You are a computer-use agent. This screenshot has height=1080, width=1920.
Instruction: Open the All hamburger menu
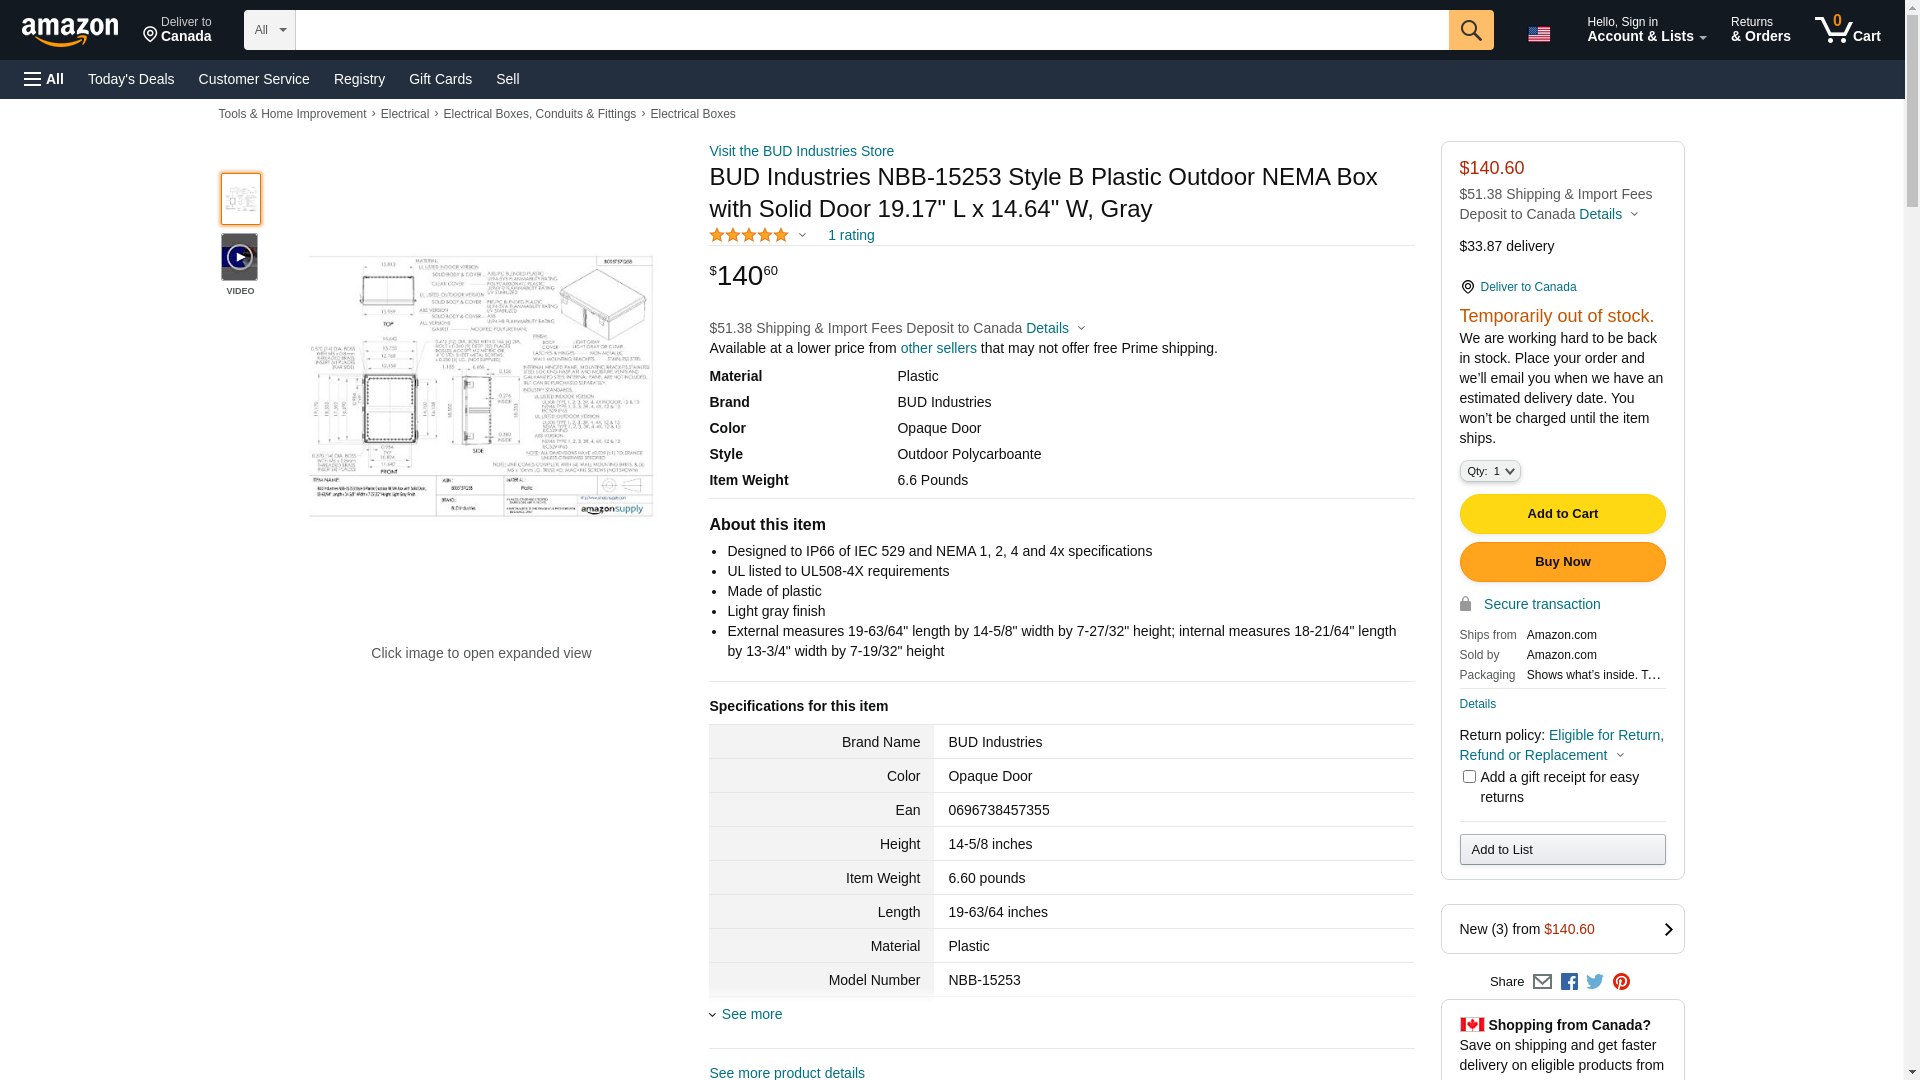point(44,79)
